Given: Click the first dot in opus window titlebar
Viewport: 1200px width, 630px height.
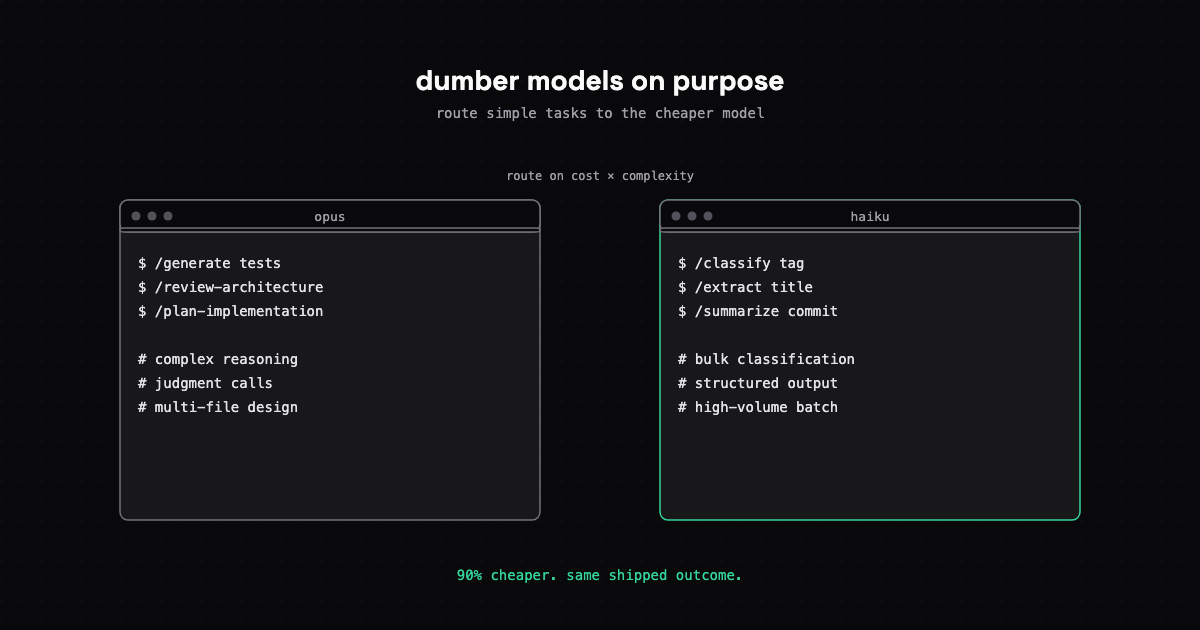Looking at the screenshot, I should coord(136,216).
